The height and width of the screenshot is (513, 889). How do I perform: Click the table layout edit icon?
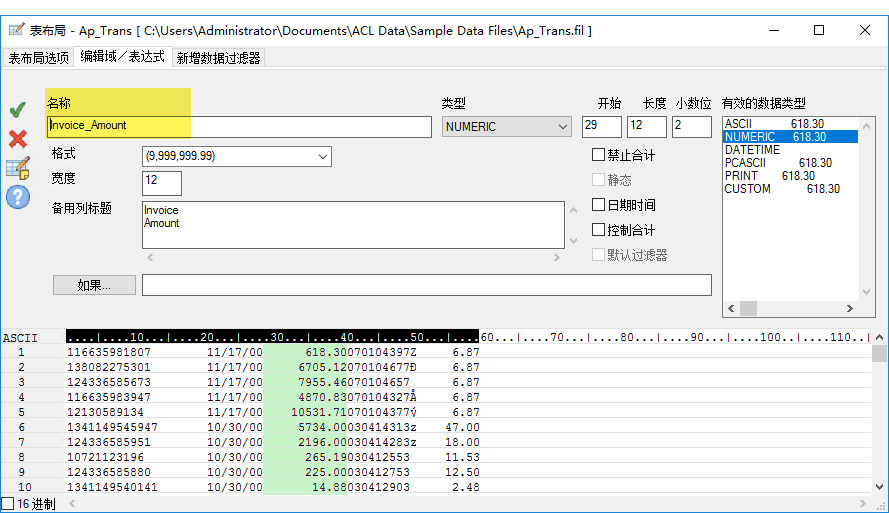(18, 168)
